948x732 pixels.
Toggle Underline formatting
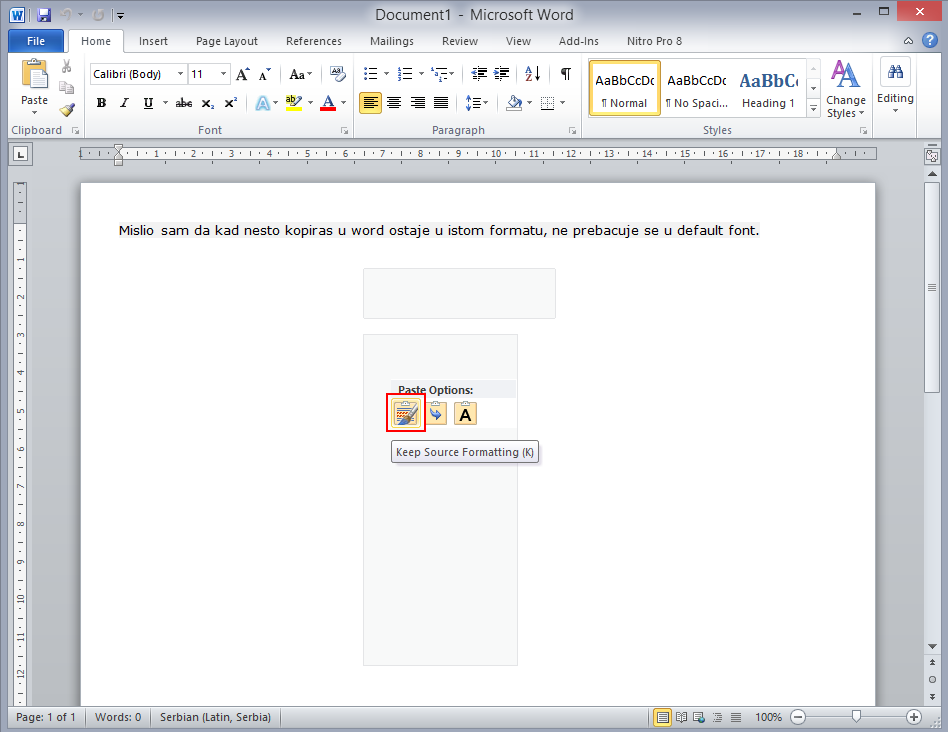(x=148, y=103)
